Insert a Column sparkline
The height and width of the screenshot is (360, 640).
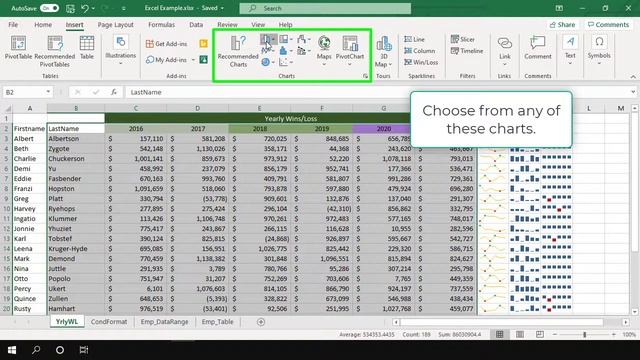coord(420,51)
